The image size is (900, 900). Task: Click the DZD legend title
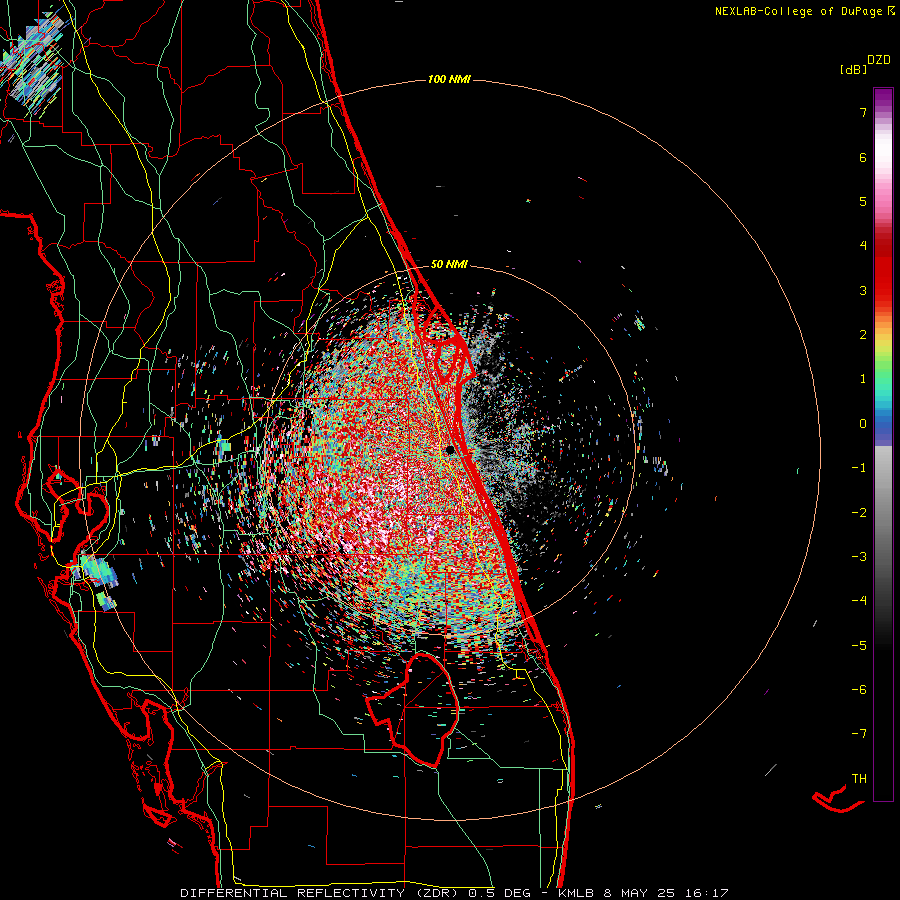(879, 60)
